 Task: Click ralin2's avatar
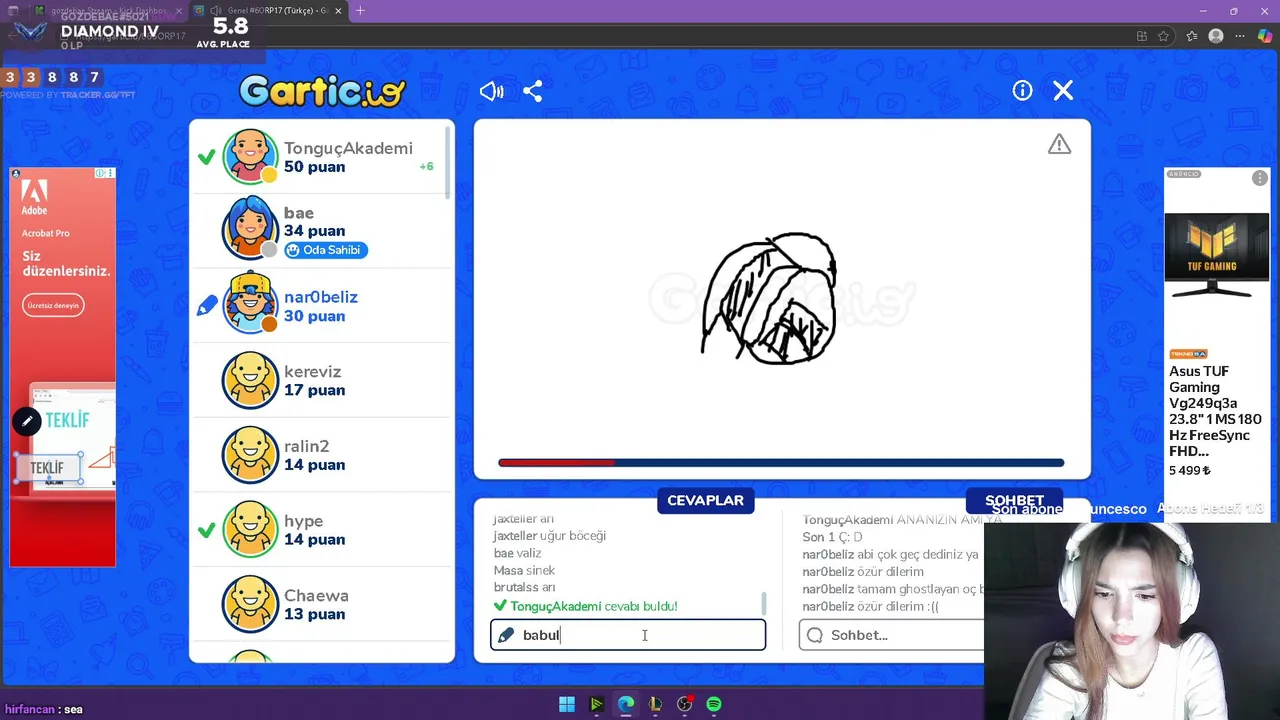tap(249, 455)
